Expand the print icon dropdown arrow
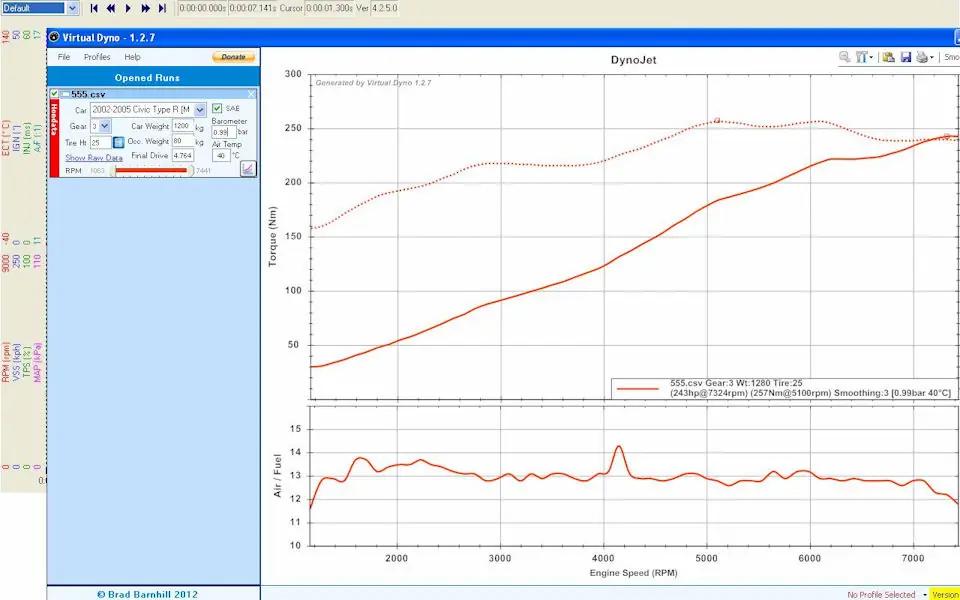 (932, 58)
